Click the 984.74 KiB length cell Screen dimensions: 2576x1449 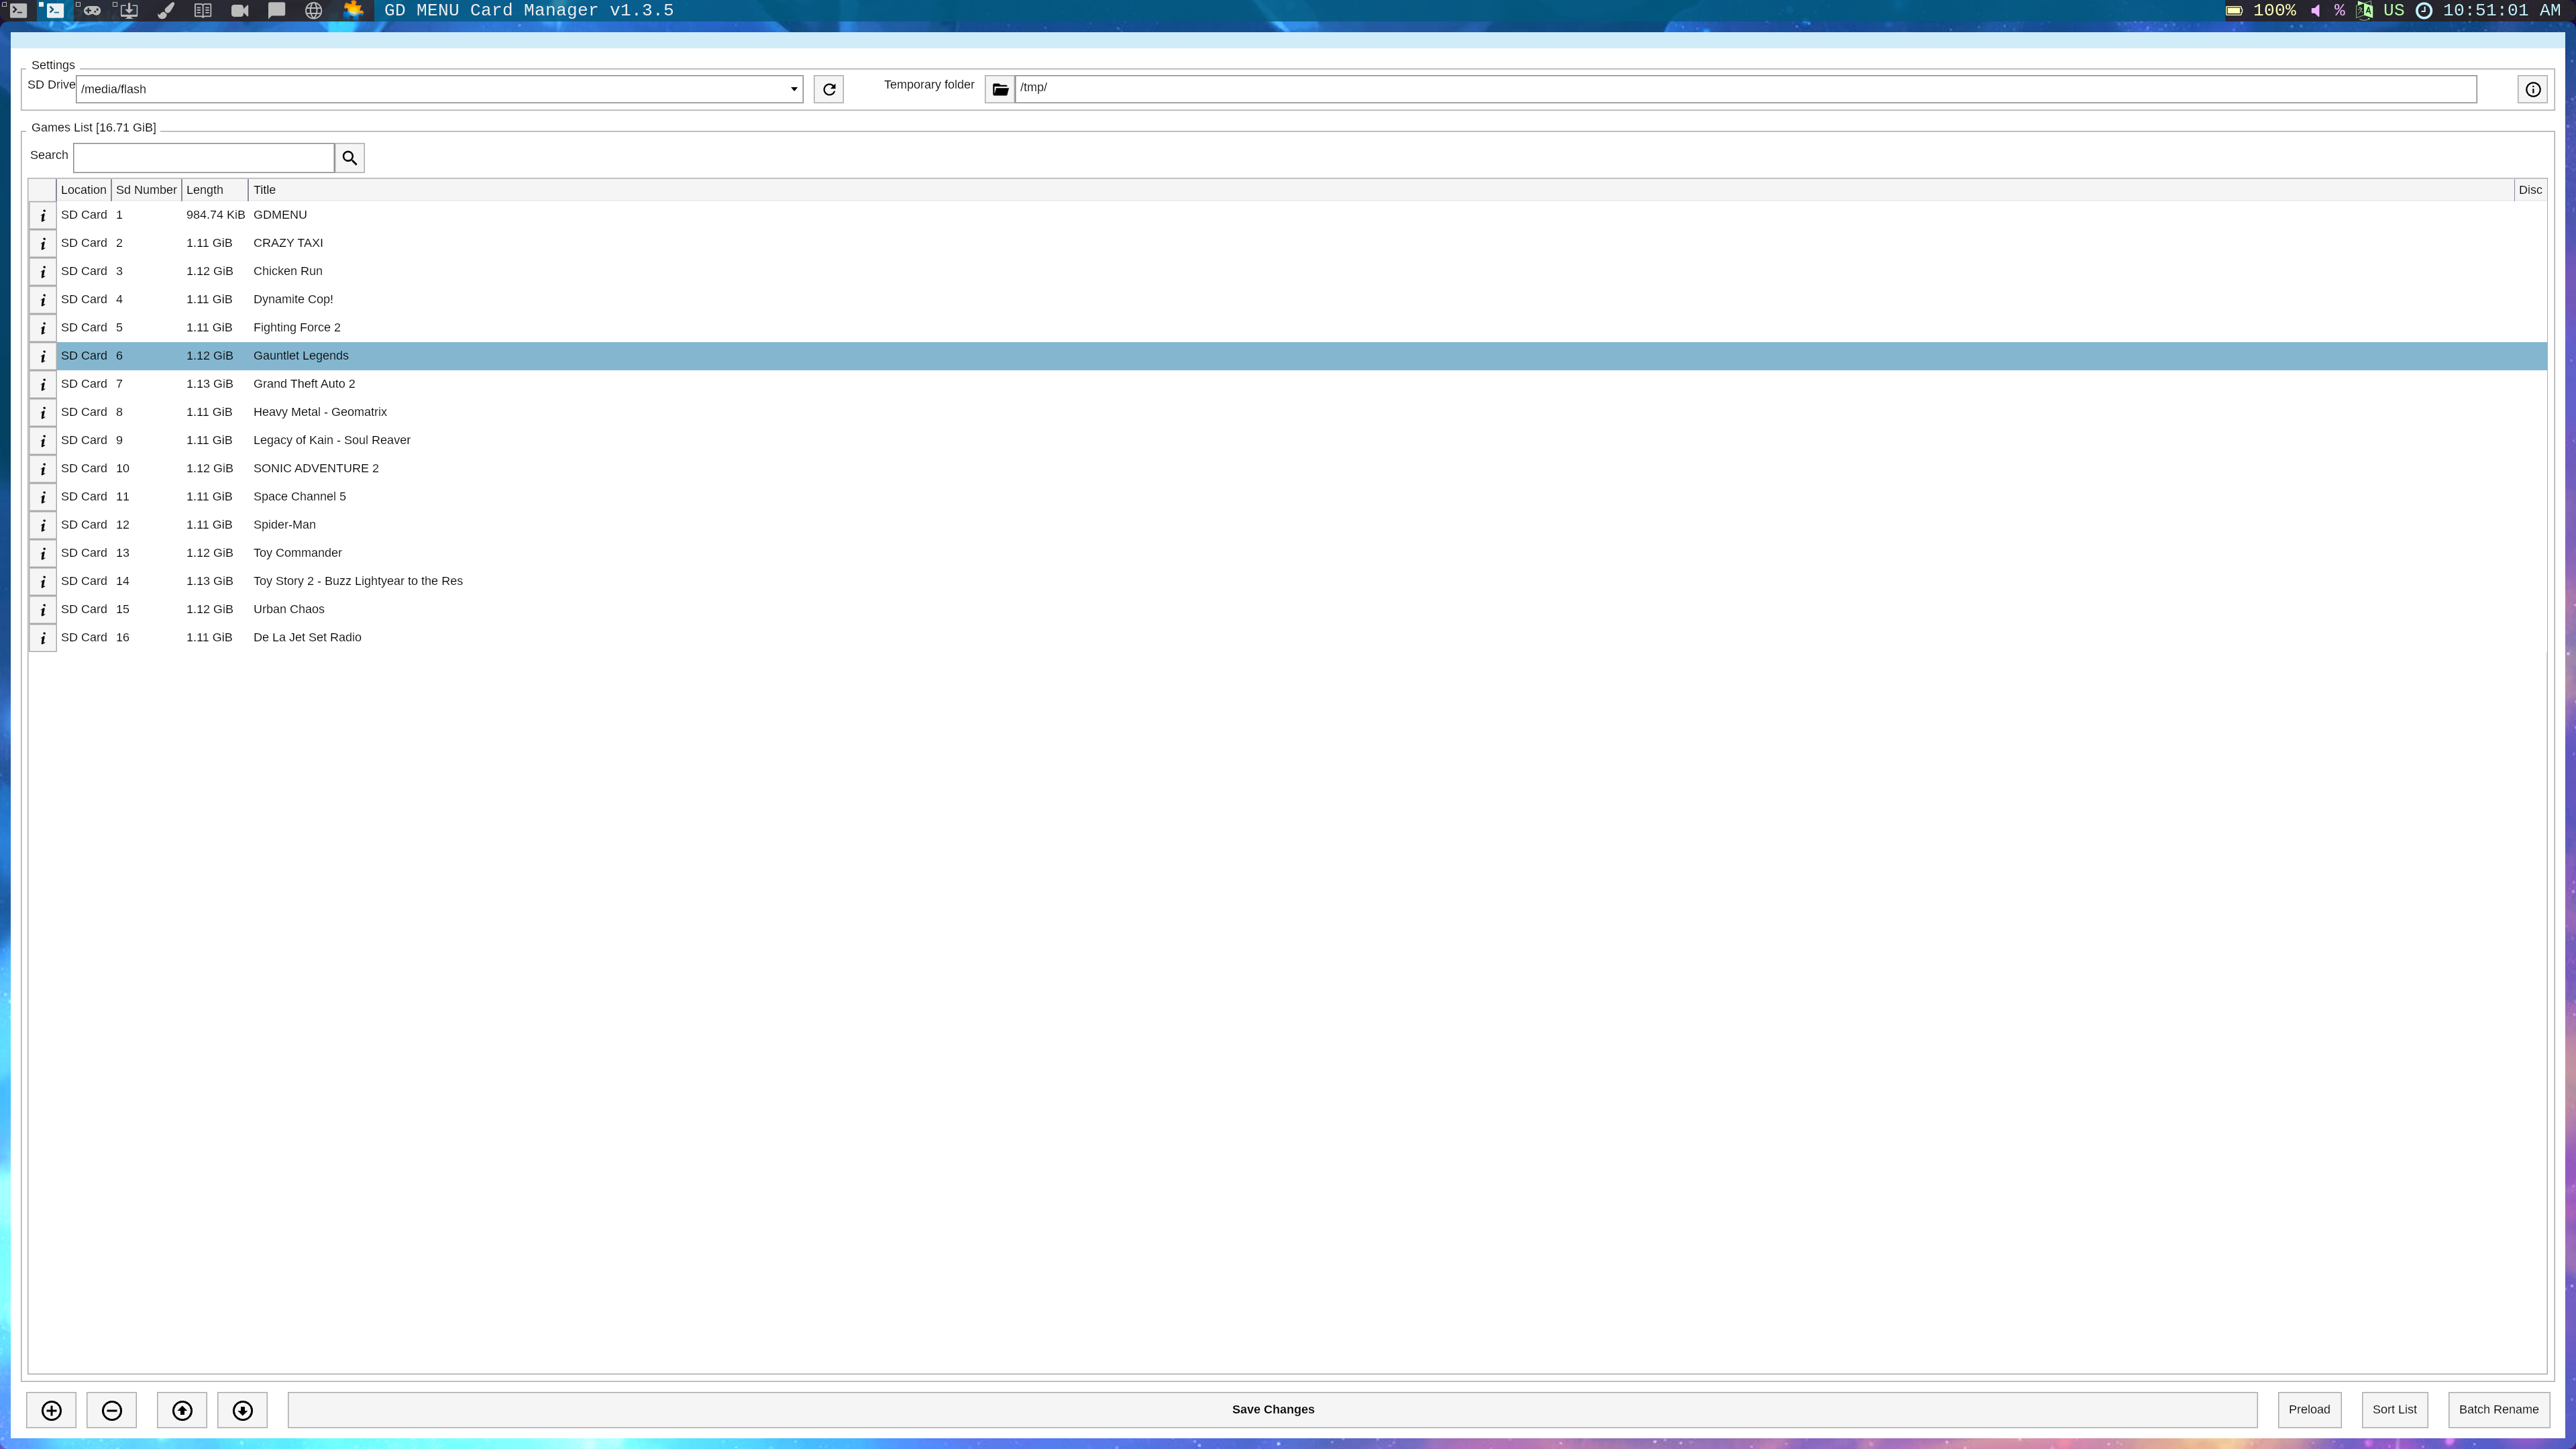point(215,215)
